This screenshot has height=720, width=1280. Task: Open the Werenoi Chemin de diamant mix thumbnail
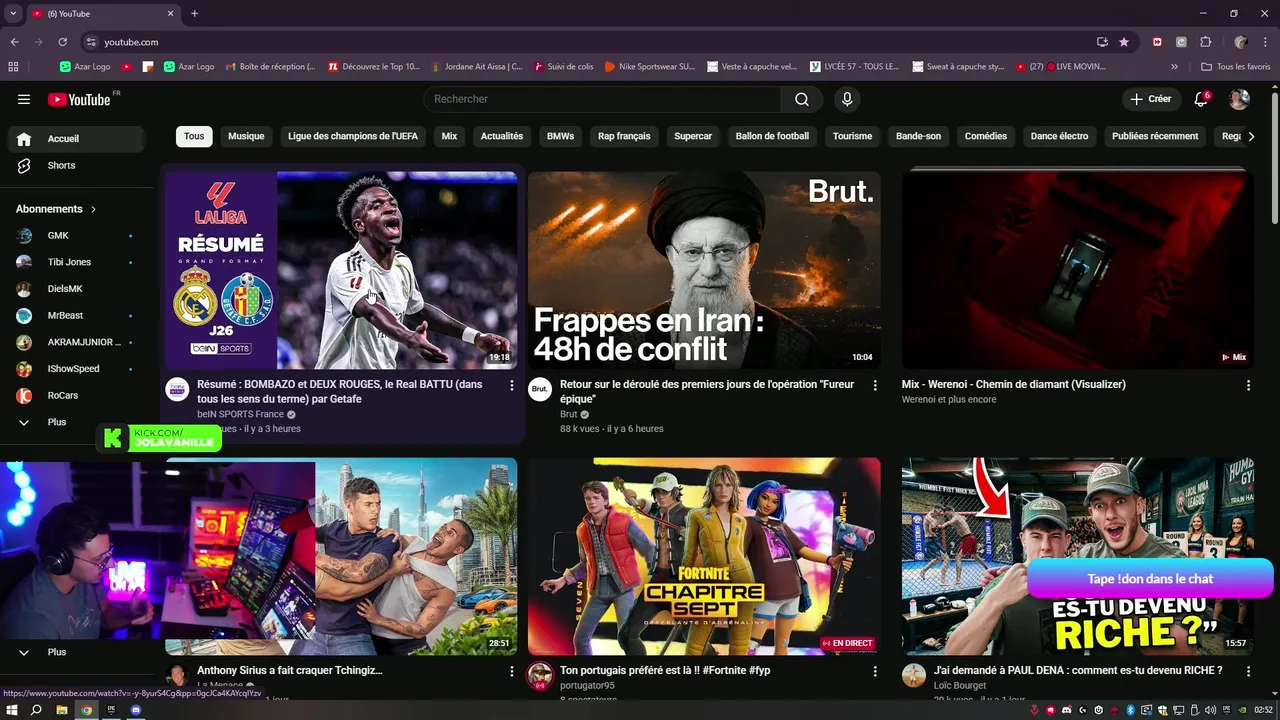pyautogui.click(x=1077, y=270)
